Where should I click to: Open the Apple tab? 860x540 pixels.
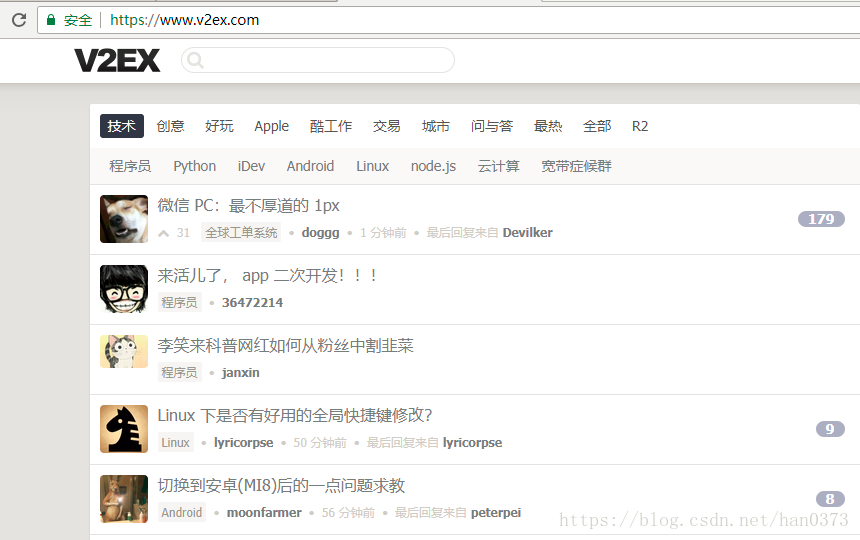[x=271, y=126]
